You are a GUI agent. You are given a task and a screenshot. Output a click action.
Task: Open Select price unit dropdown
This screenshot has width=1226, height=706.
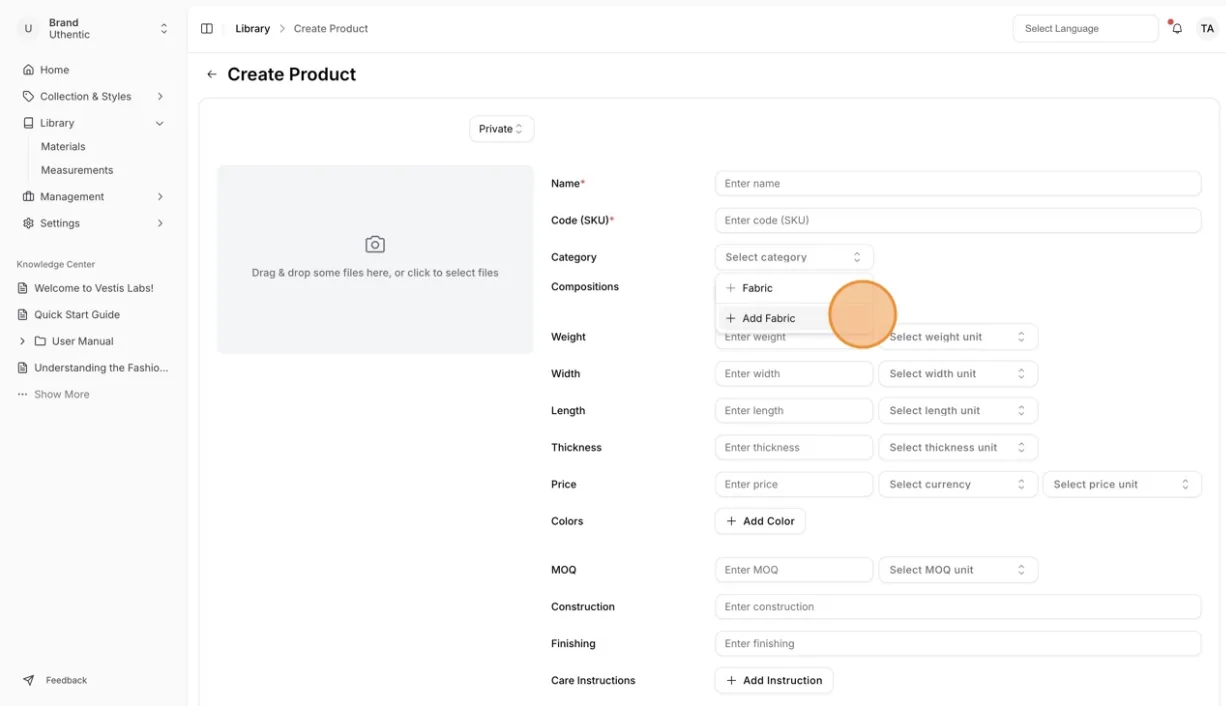[1122, 484]
